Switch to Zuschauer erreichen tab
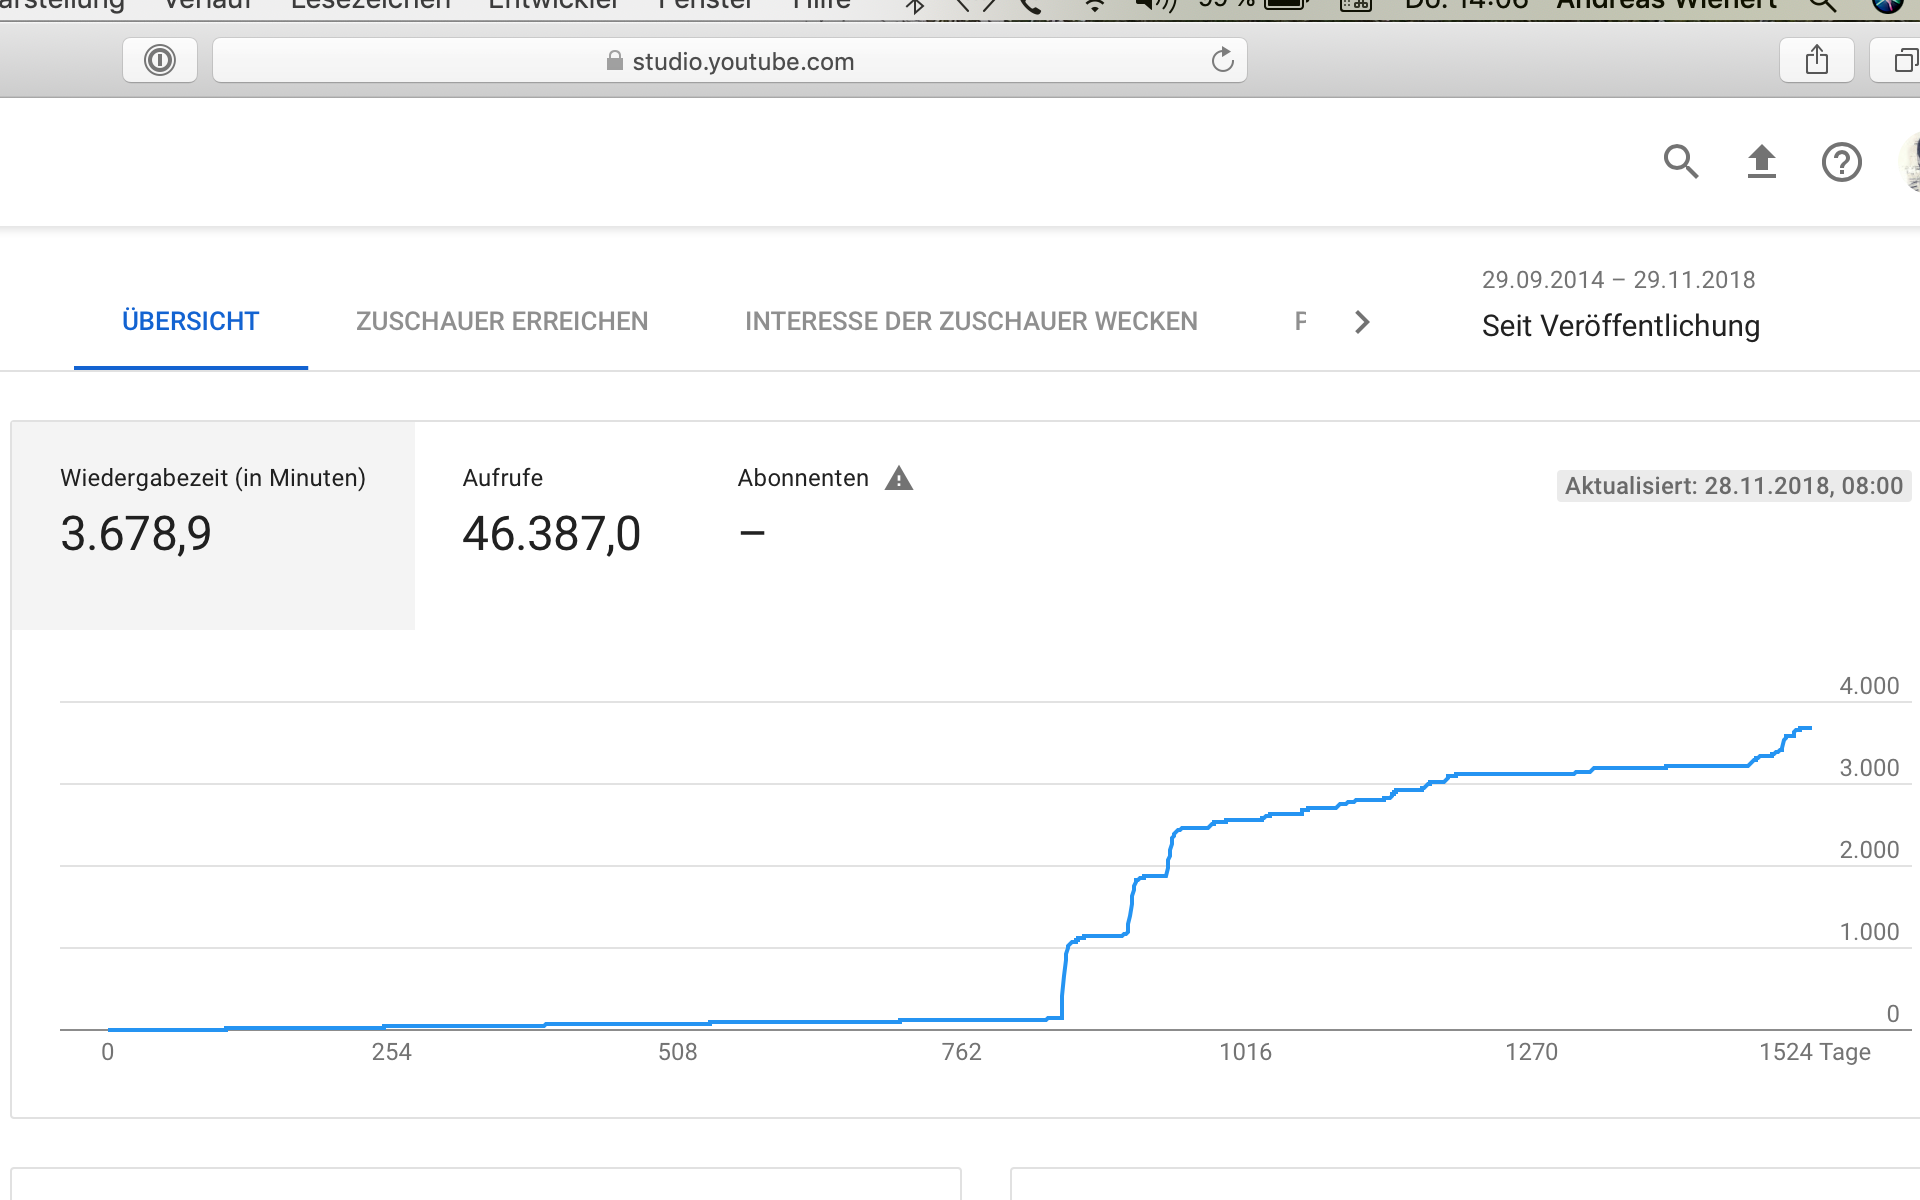The width and height of the screenshot is (1920, 1200). point(502,321)
